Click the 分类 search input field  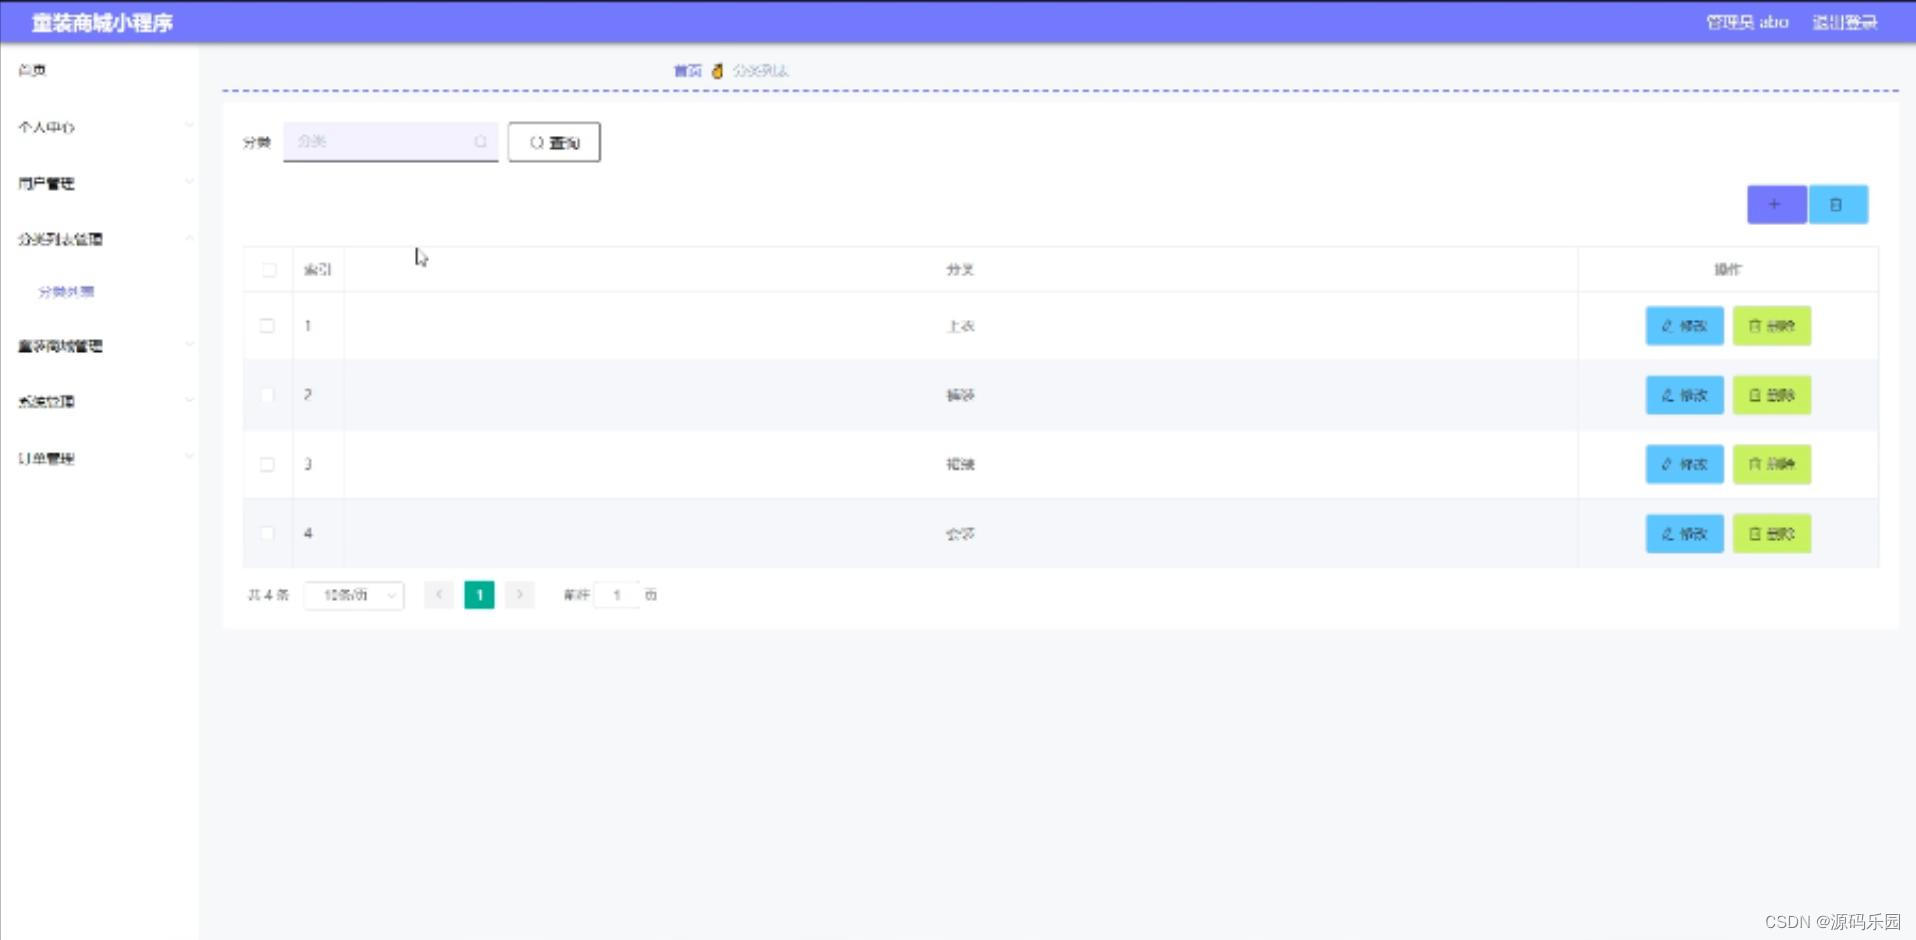click(x=391, y=142)
